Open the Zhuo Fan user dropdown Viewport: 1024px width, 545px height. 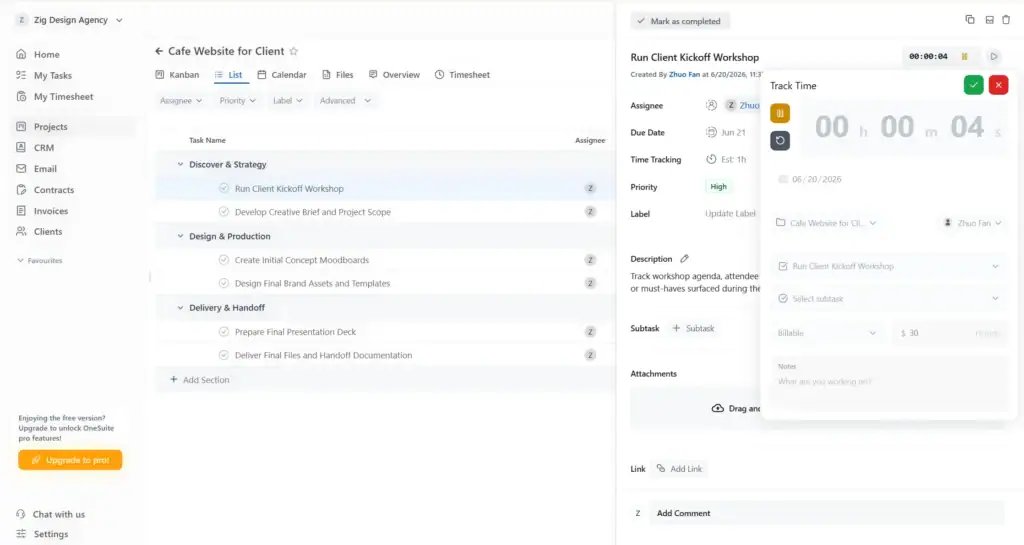click(x=972, y=223)
